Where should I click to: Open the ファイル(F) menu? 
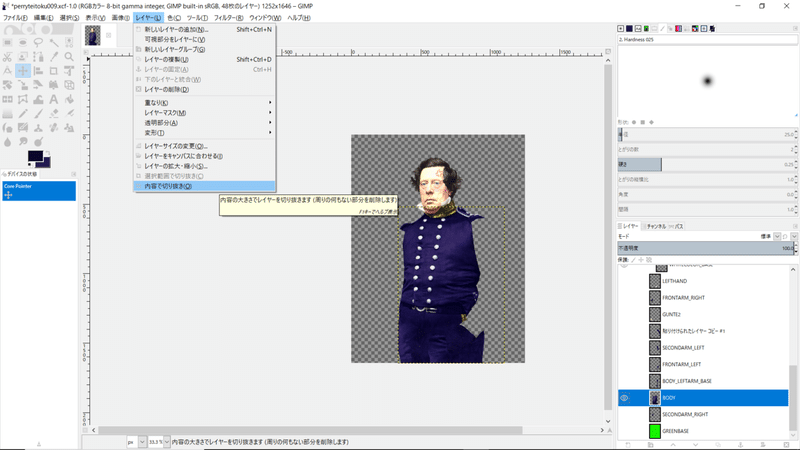(x=15, y=18)
